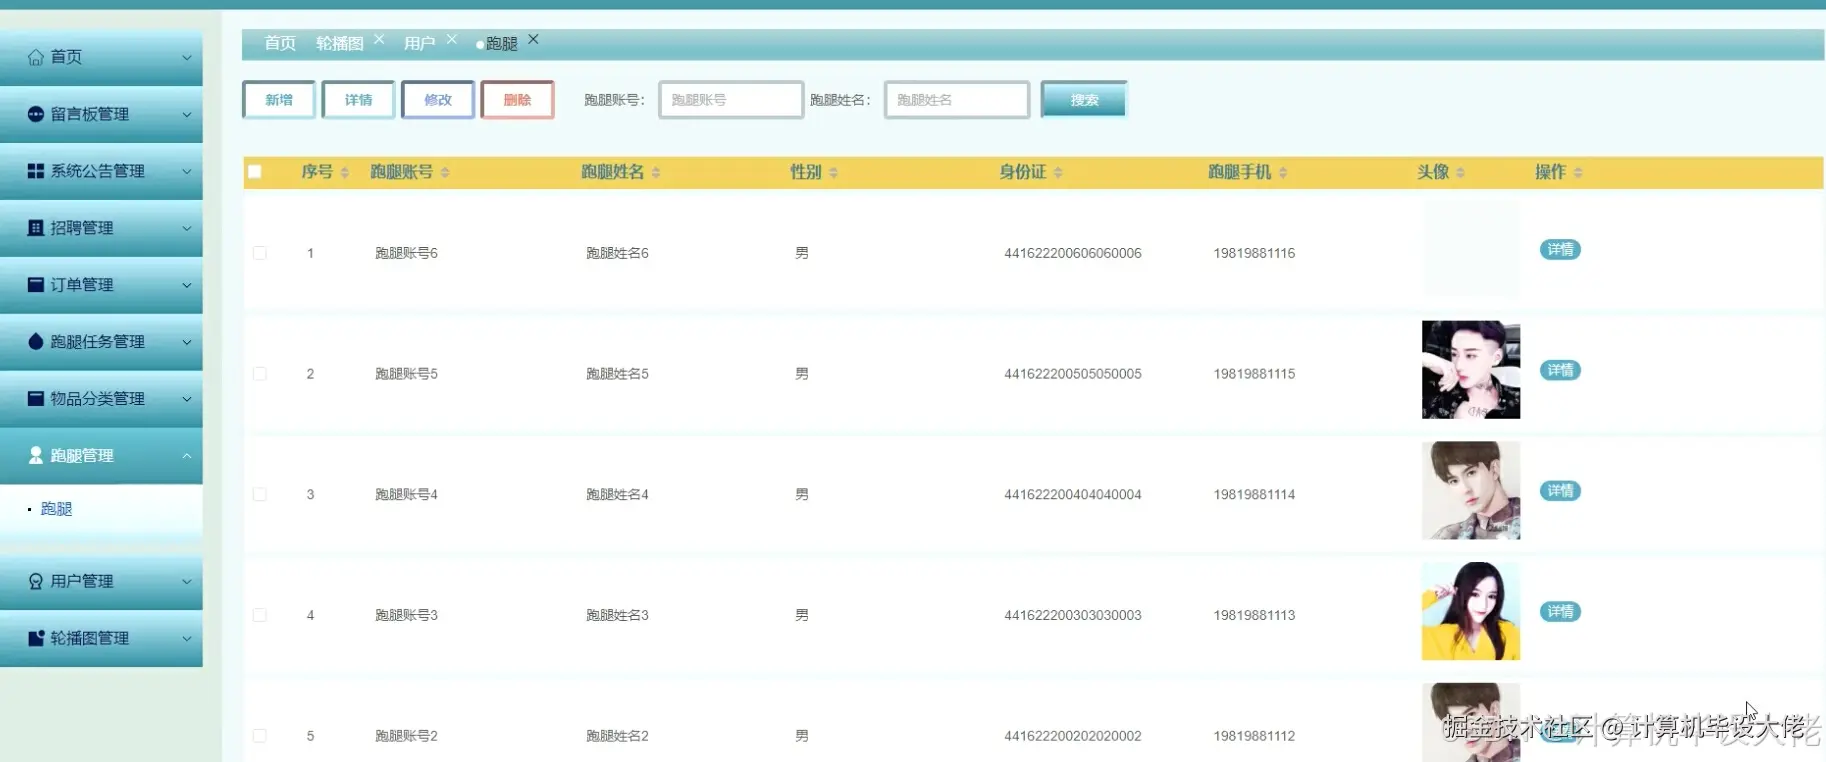Click the 轮播图管理 sidebar icon
Screen dimensions: 1826x762
click(36, 638)
